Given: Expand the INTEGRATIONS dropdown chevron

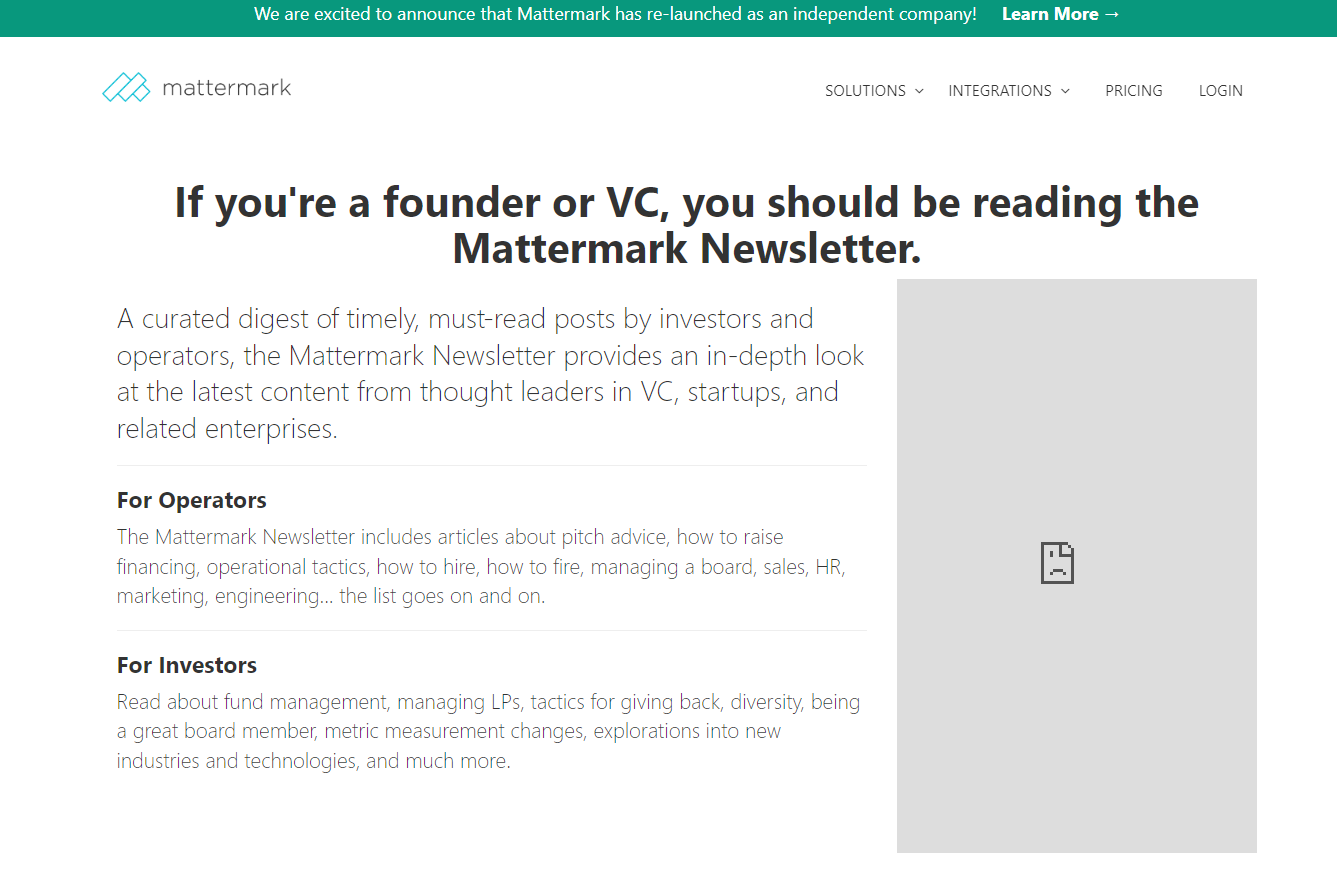Looking at the screenshot, I should coord(1067,91).
